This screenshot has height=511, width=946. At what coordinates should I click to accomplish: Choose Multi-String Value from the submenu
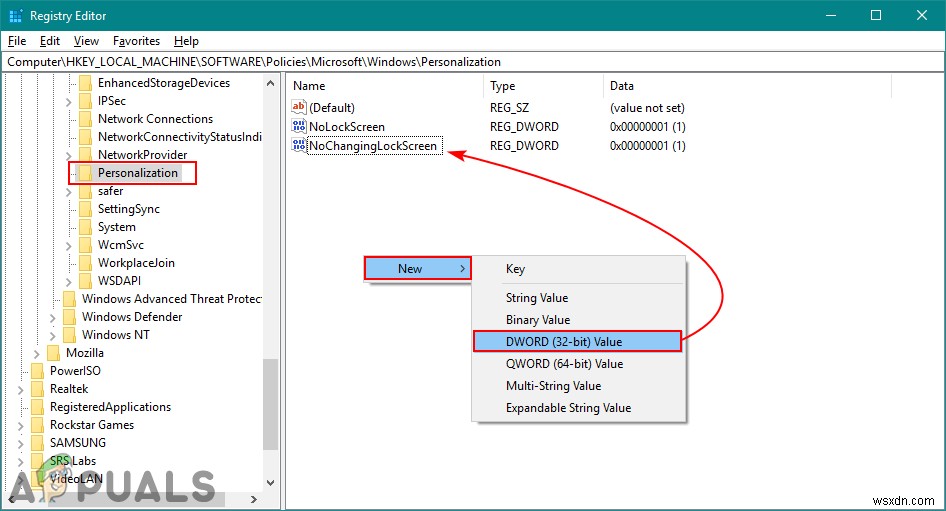click(x=579, y=386)
